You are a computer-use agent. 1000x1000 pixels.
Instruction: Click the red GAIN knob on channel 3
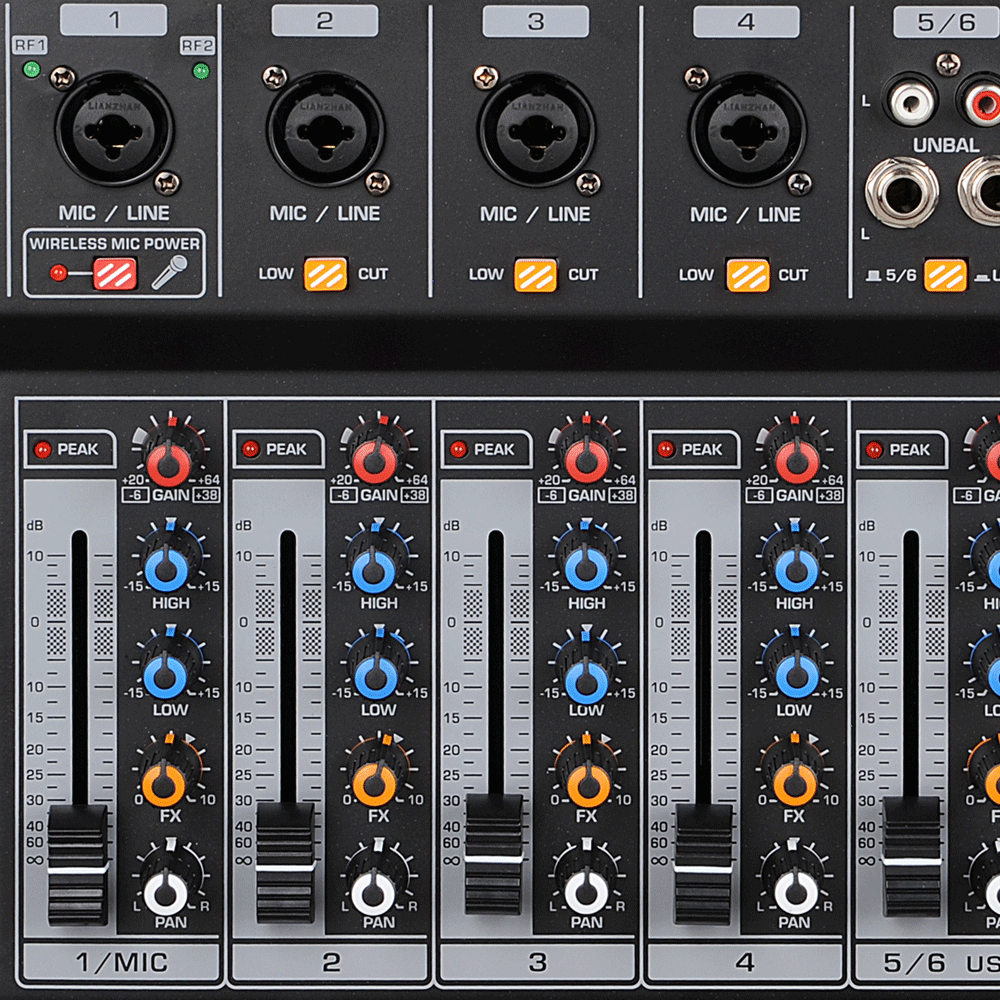[586, 460]
